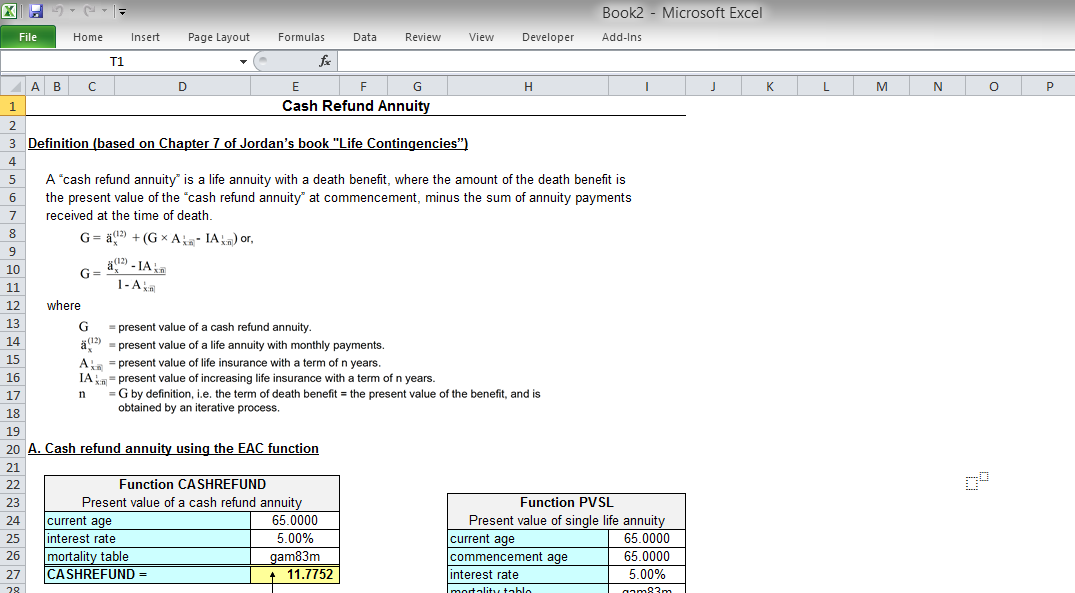Select CASHREFUND interest rate value 5.00%
The image size is (1075, 593).
pyautogui.click(x=295, y=538)
